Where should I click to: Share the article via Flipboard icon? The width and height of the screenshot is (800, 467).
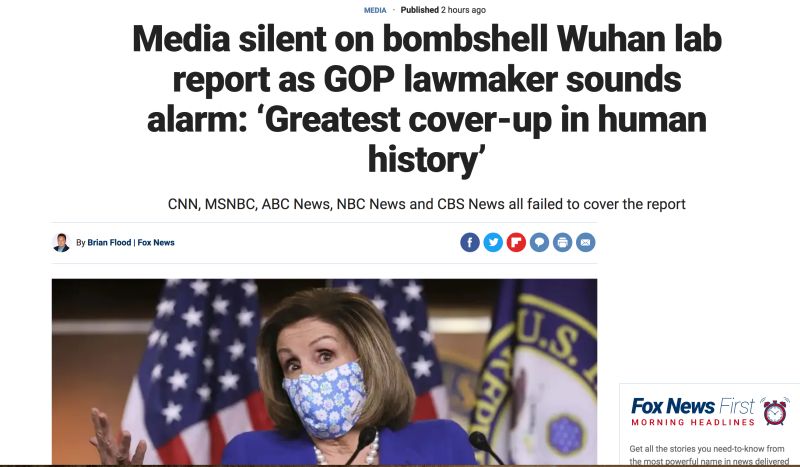pos(516,242)
